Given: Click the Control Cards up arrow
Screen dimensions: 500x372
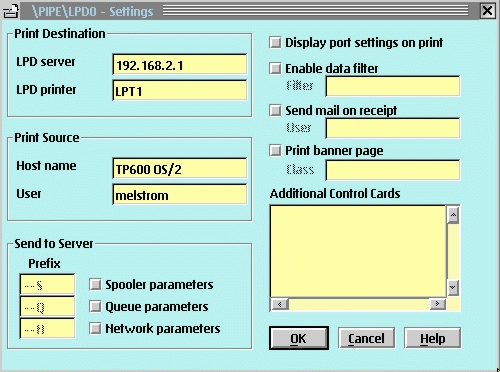Looking at the screenshot, I should [x=453, y=215].
